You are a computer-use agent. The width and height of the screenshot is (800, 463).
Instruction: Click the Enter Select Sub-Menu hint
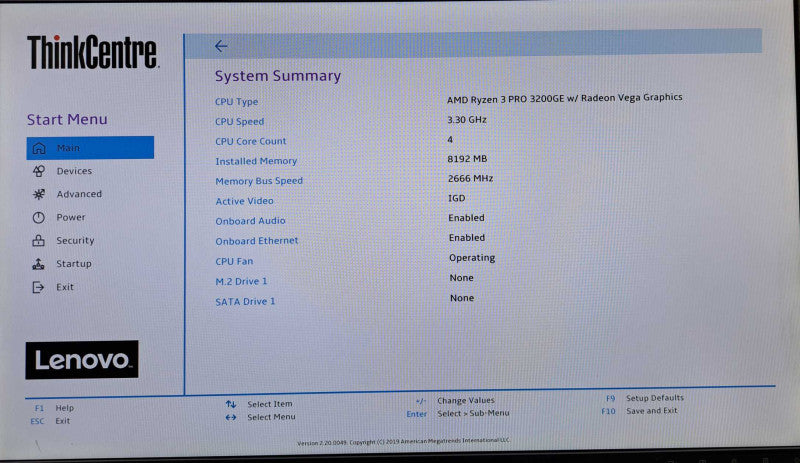tap(458, 413)
